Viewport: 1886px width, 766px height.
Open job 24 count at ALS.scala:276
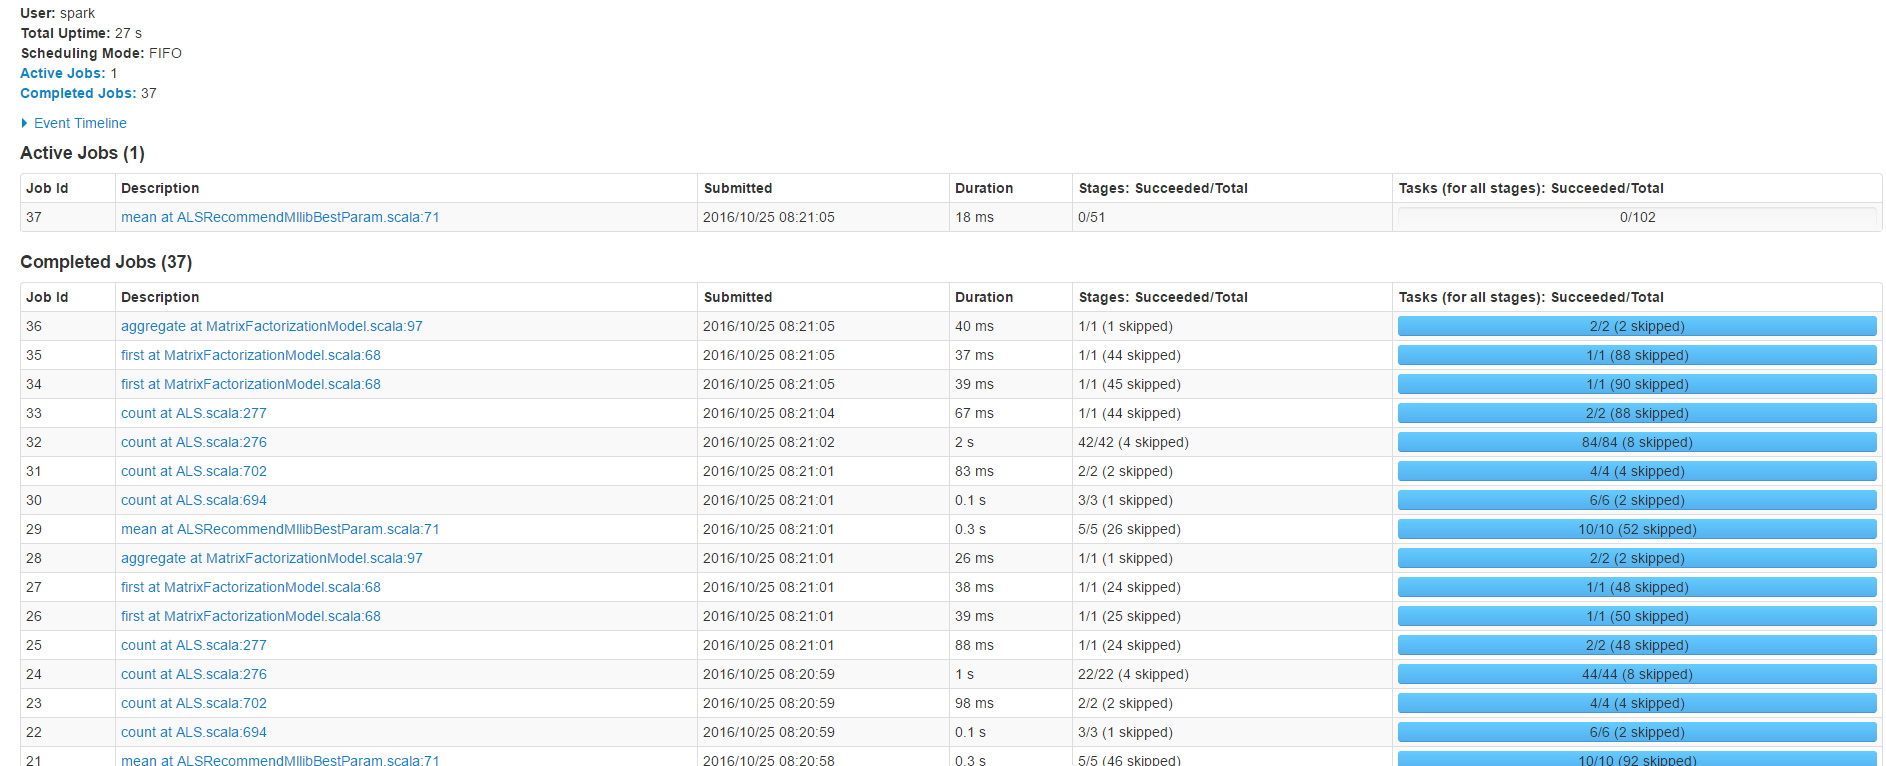193,674
